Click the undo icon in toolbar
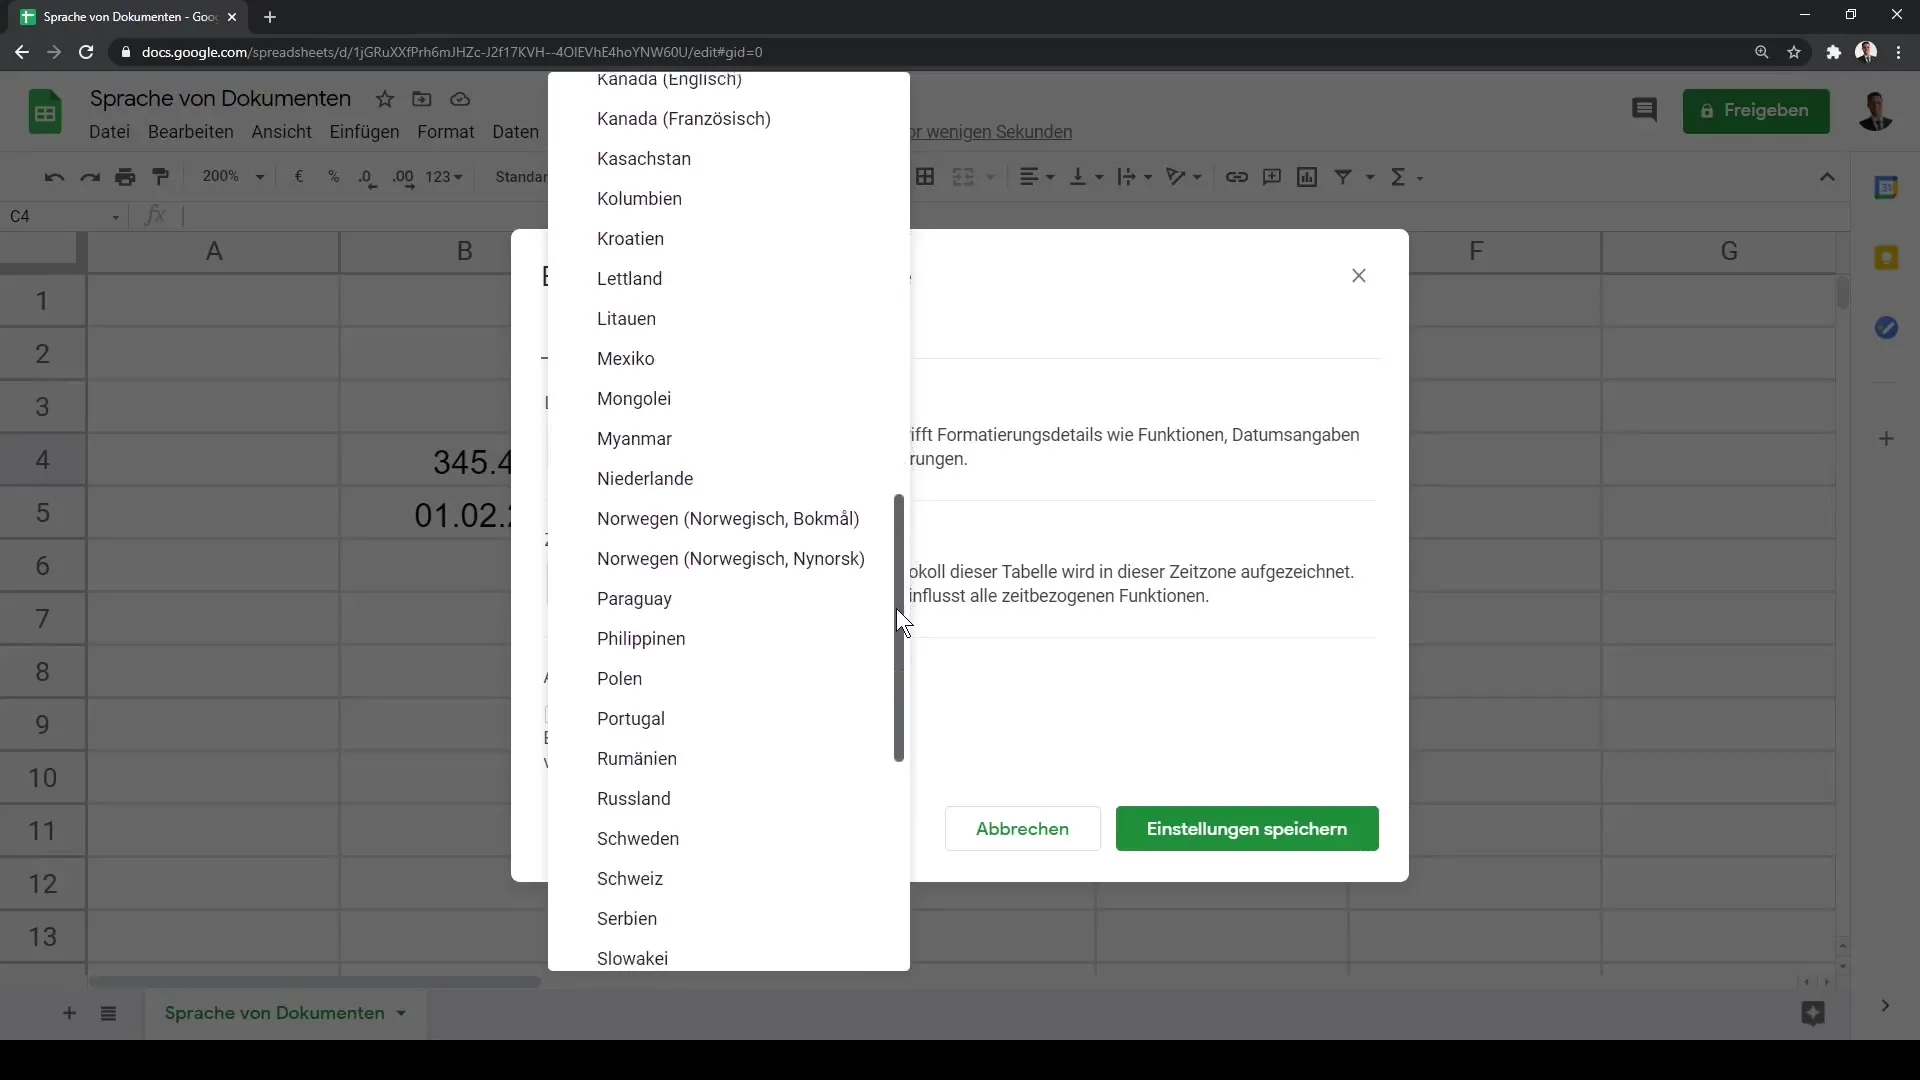Image resolution: width=1920 pixels, height=1080 pixels. [54, 177]
